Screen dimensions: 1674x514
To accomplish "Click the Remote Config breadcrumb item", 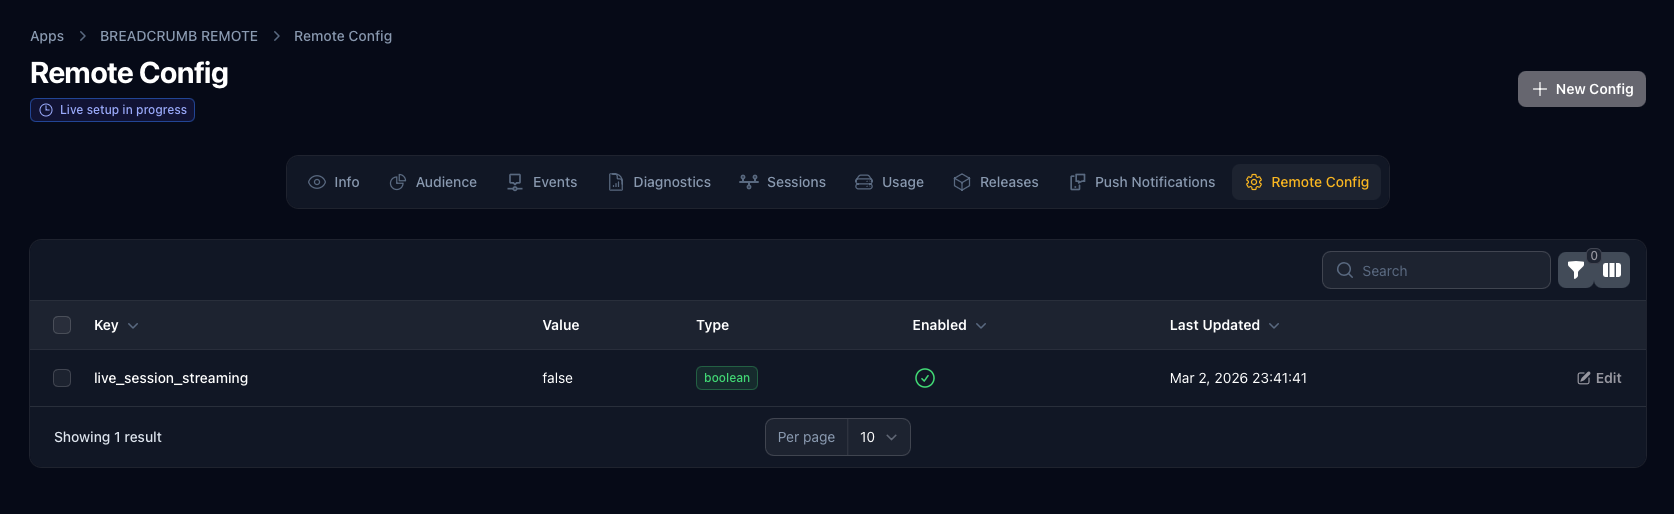I will [343, 36].
